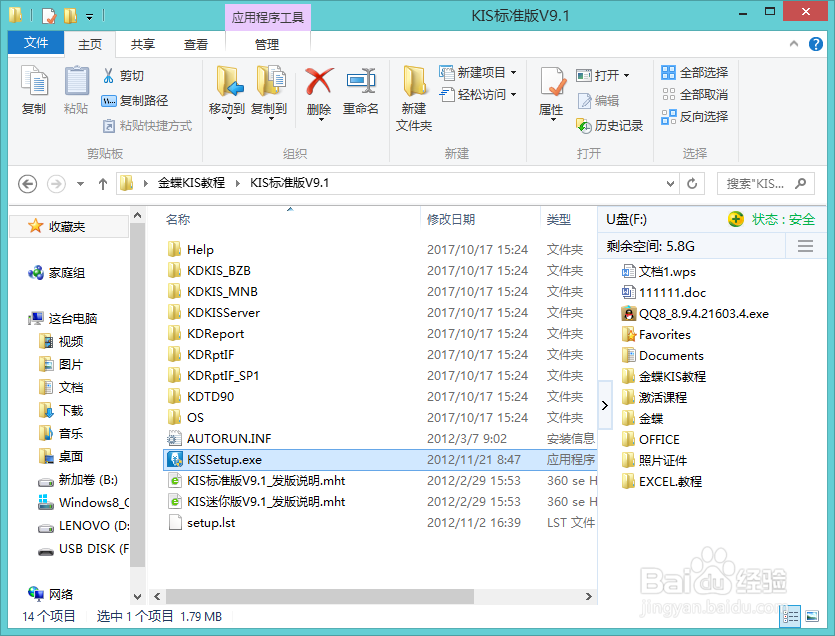Click 金蝶KIS教程 in the breadcrumb path
The height and width of the screenshot is (636, 835).
[191, 183]
